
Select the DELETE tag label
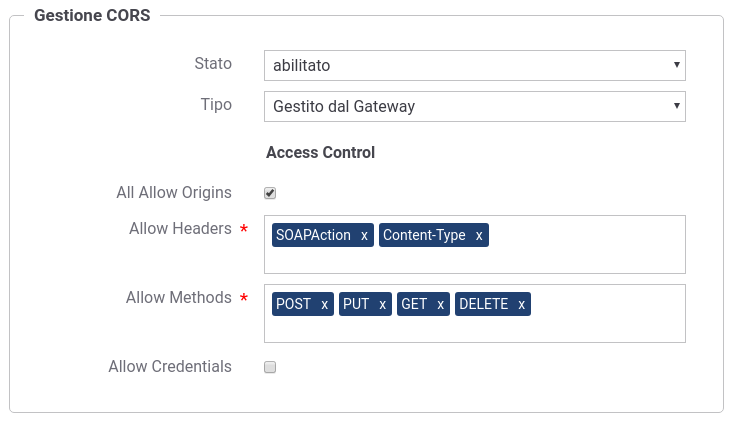483,304
